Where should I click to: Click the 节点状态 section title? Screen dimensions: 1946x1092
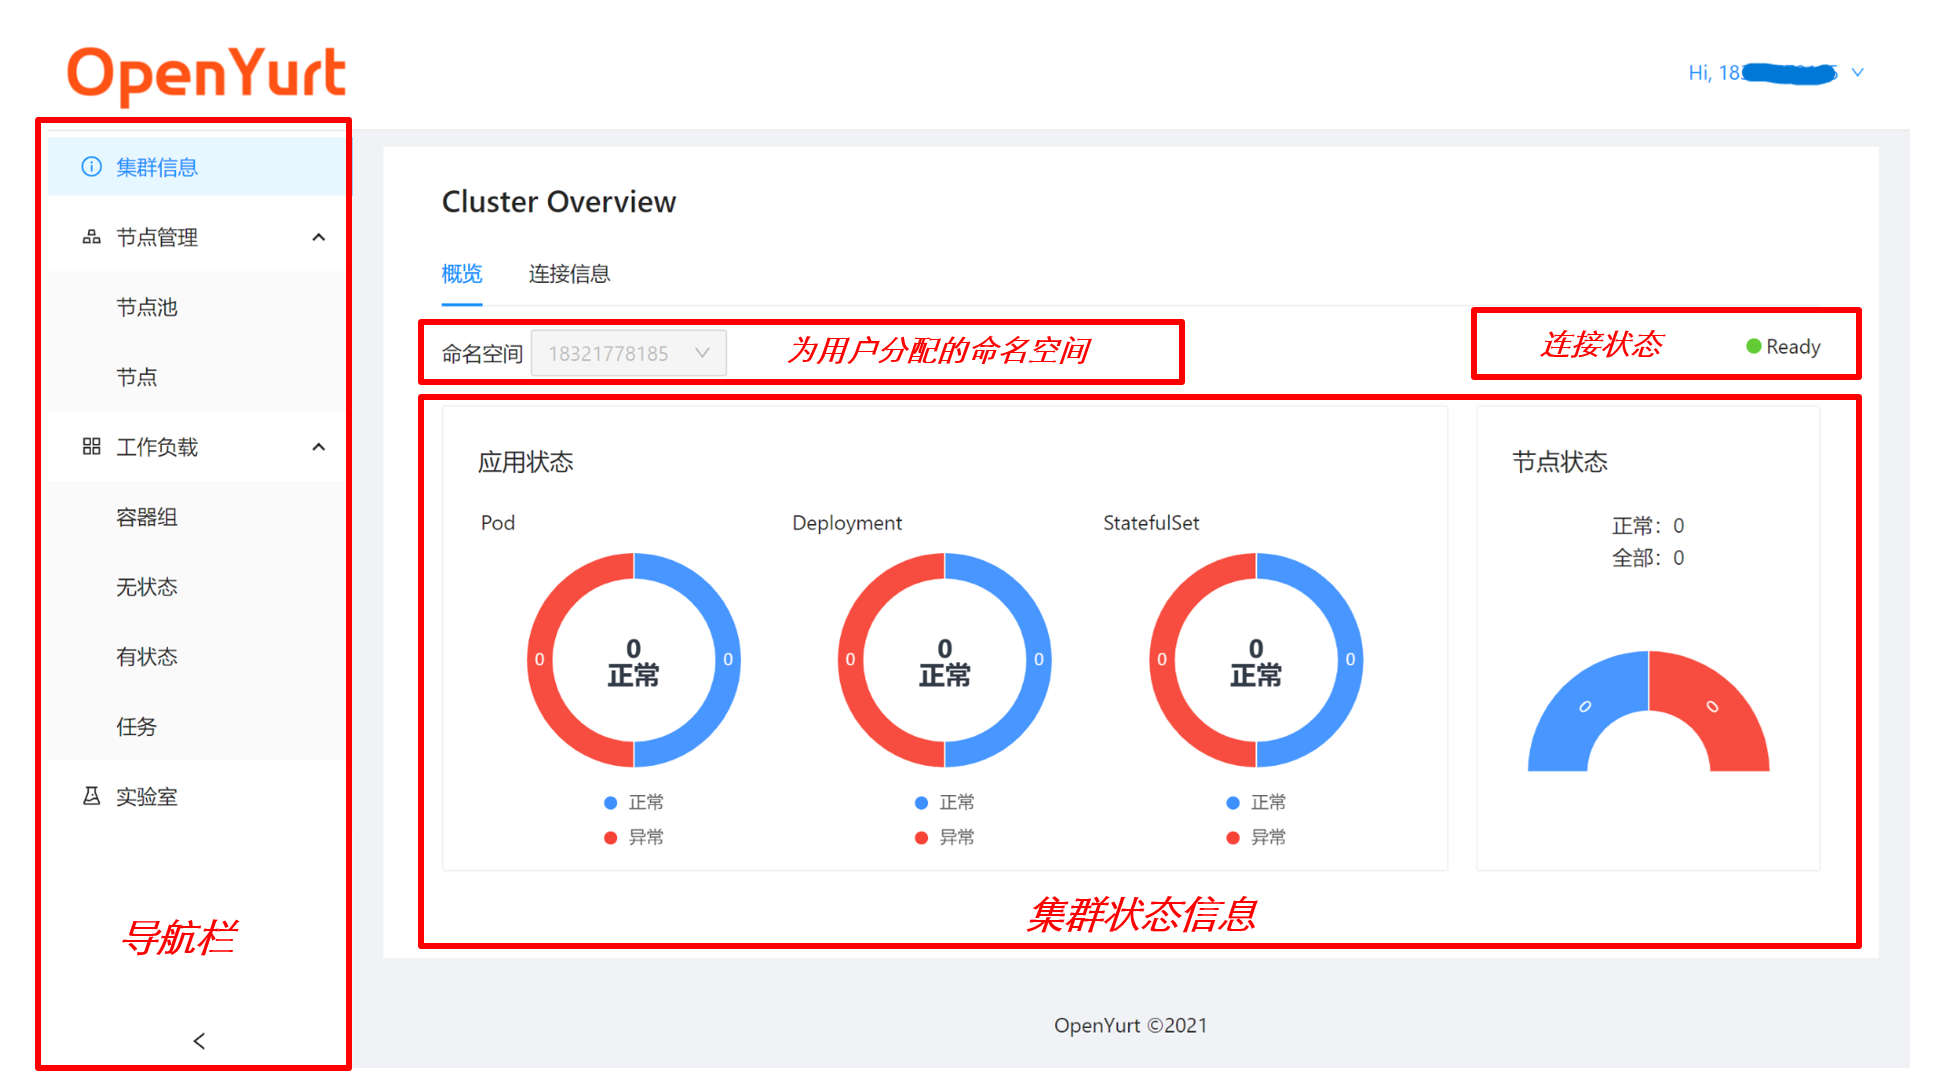[x=1560, y=462]
